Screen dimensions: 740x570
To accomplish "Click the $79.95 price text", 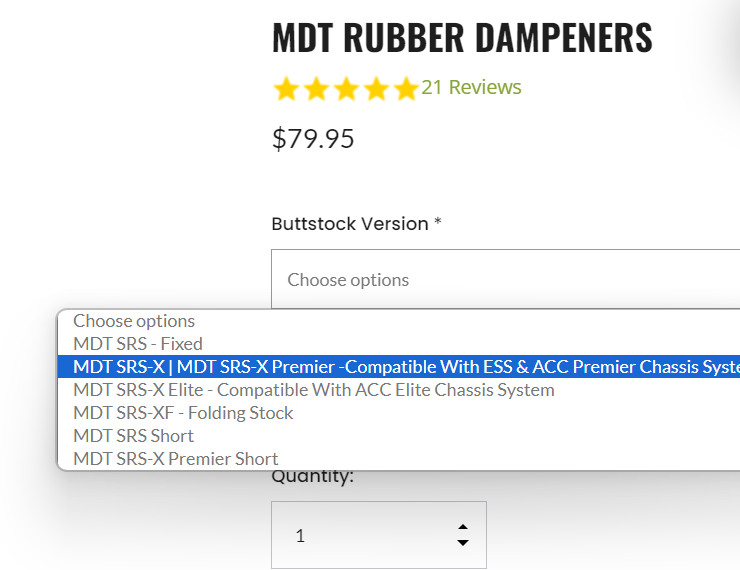I will pyautogui.click(x=313, y=139).
